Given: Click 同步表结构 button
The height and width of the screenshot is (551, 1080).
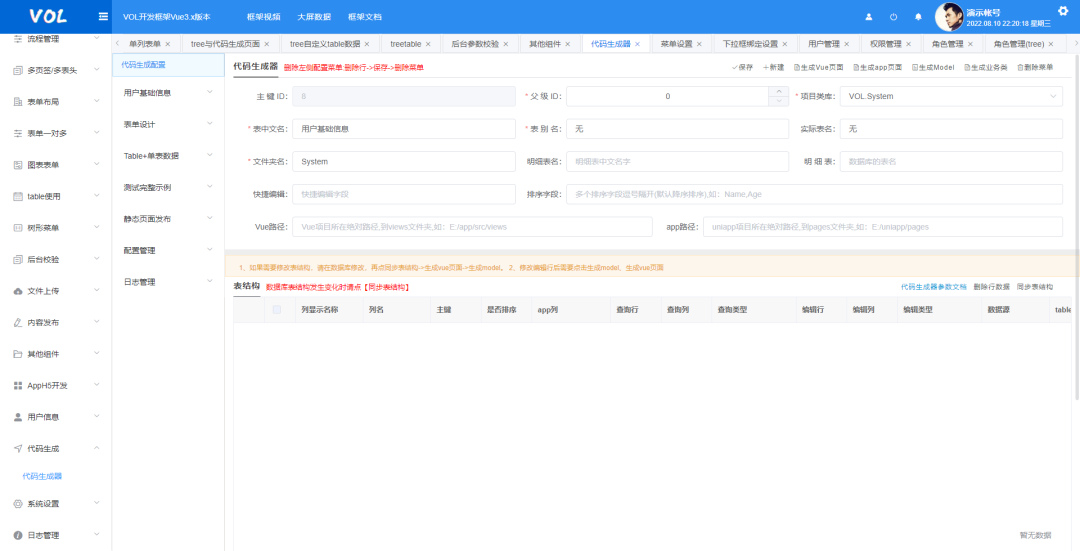Looking at the screenshot, I should point(1035,287).
